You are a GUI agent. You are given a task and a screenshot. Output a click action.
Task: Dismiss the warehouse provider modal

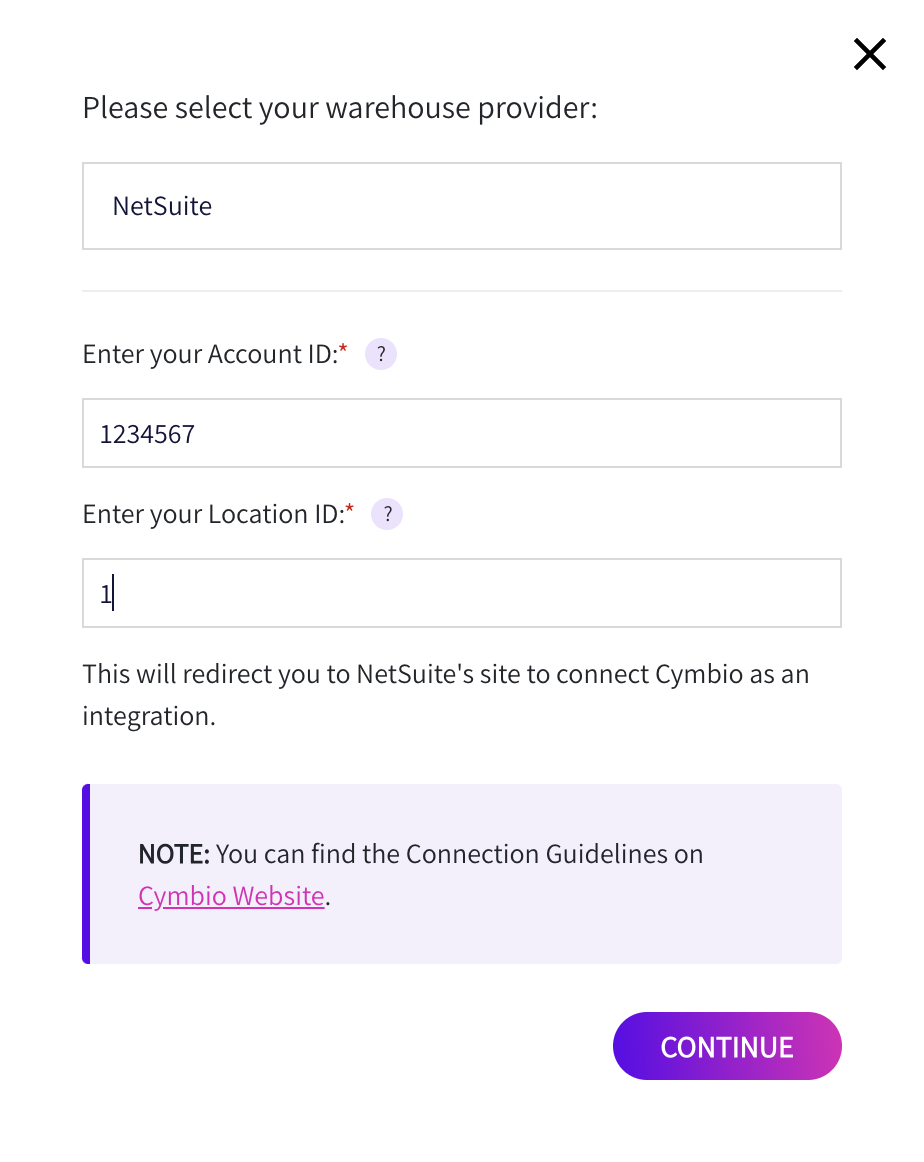(x=869, y=54)
